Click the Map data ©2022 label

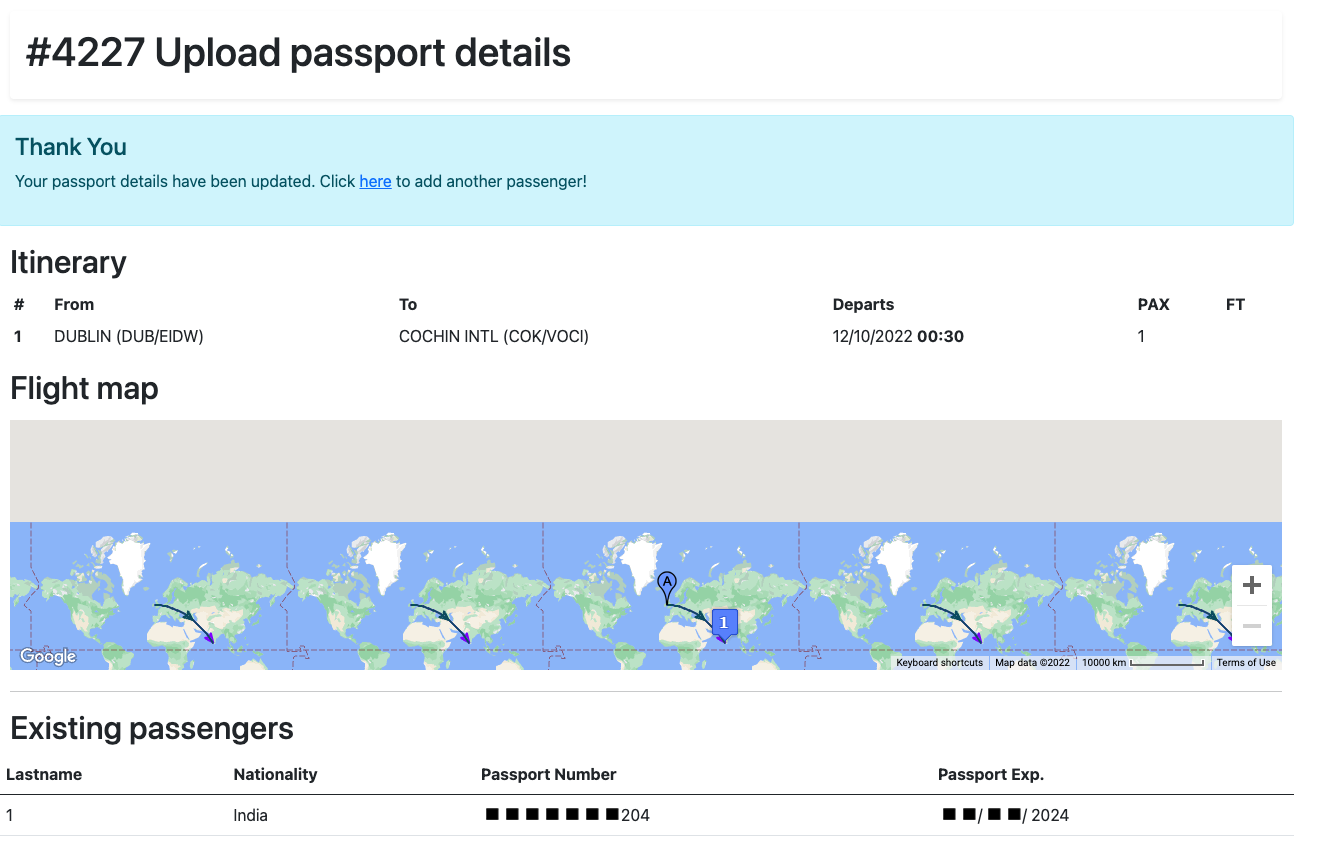pos(1032,663)
